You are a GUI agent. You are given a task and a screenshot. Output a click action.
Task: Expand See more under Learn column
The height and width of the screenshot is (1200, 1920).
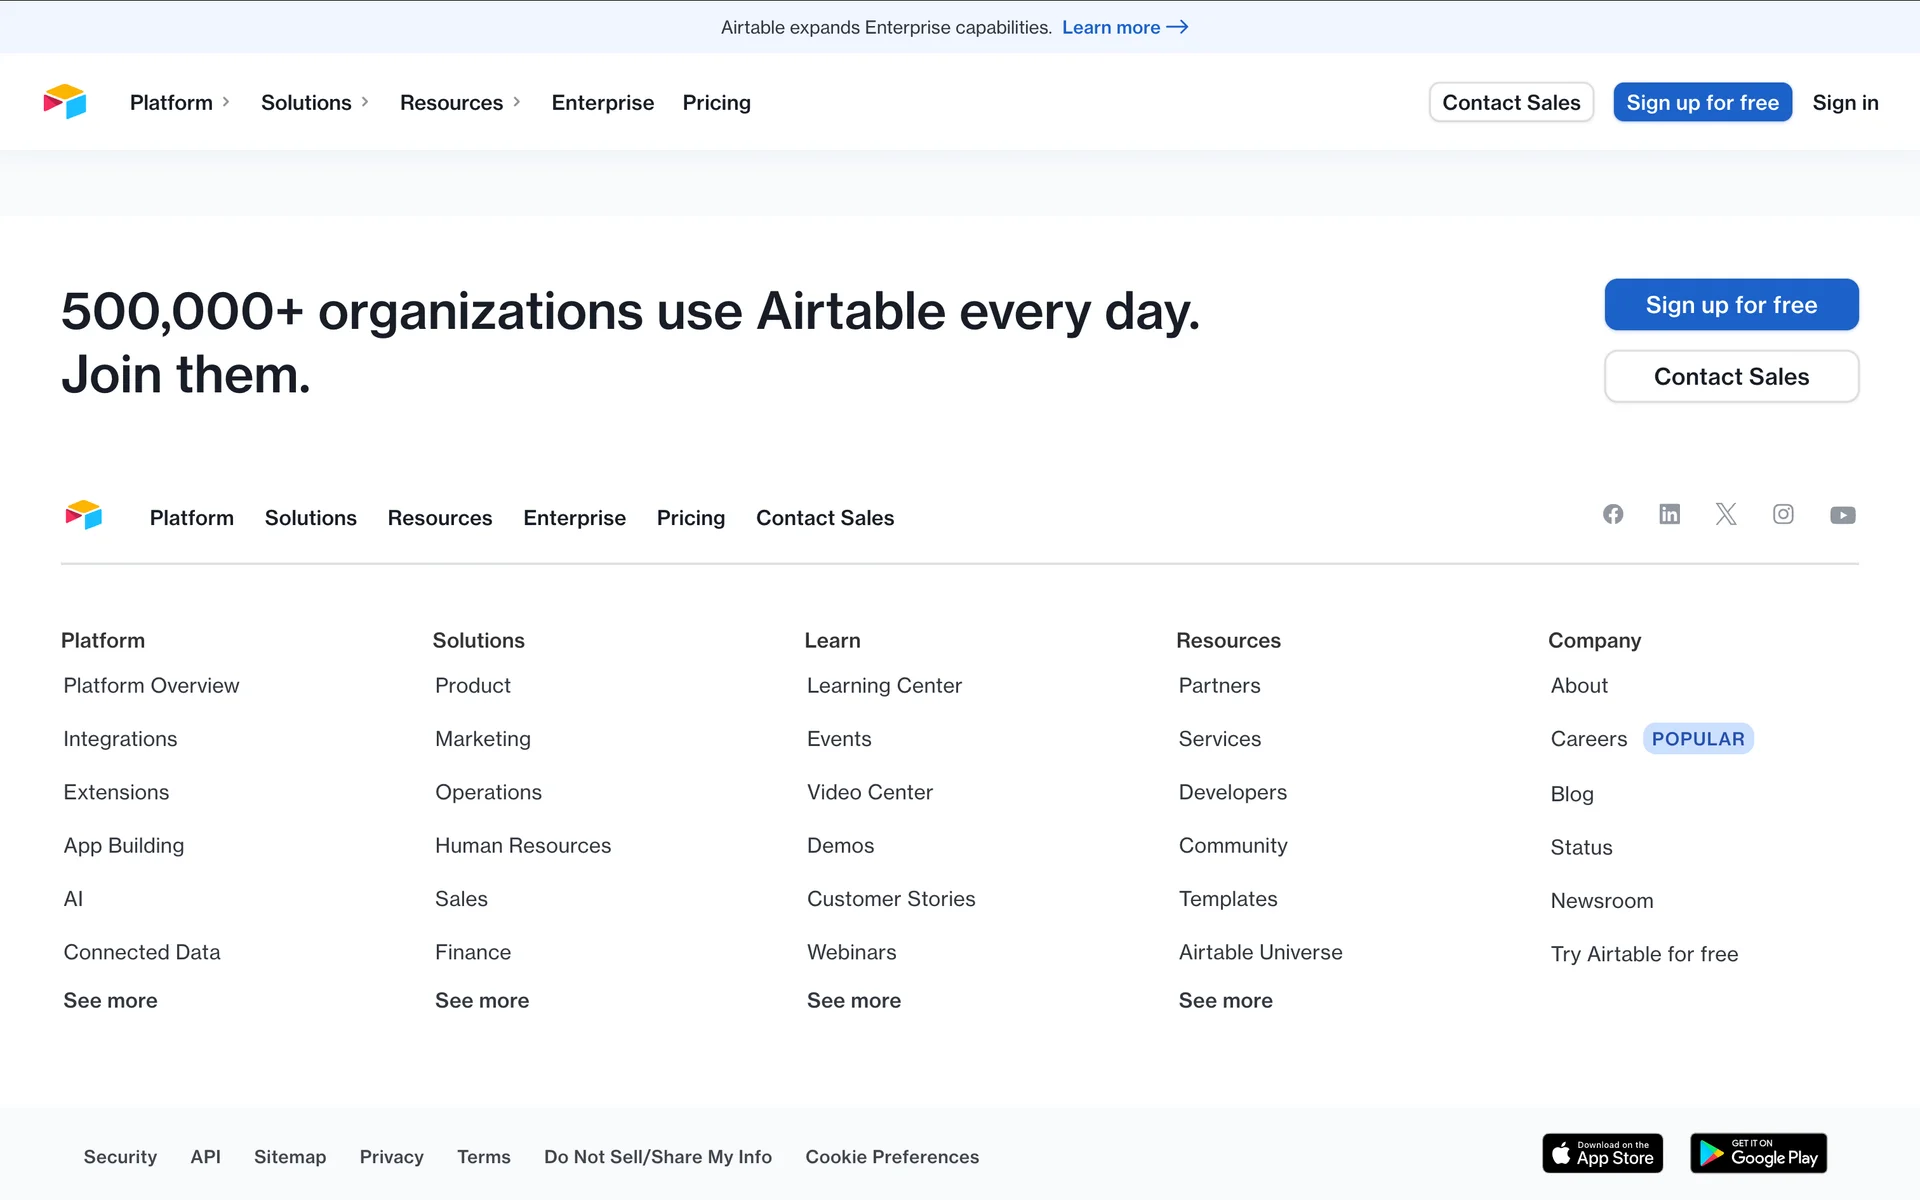pyautogui.click(x=853, y=1000)
